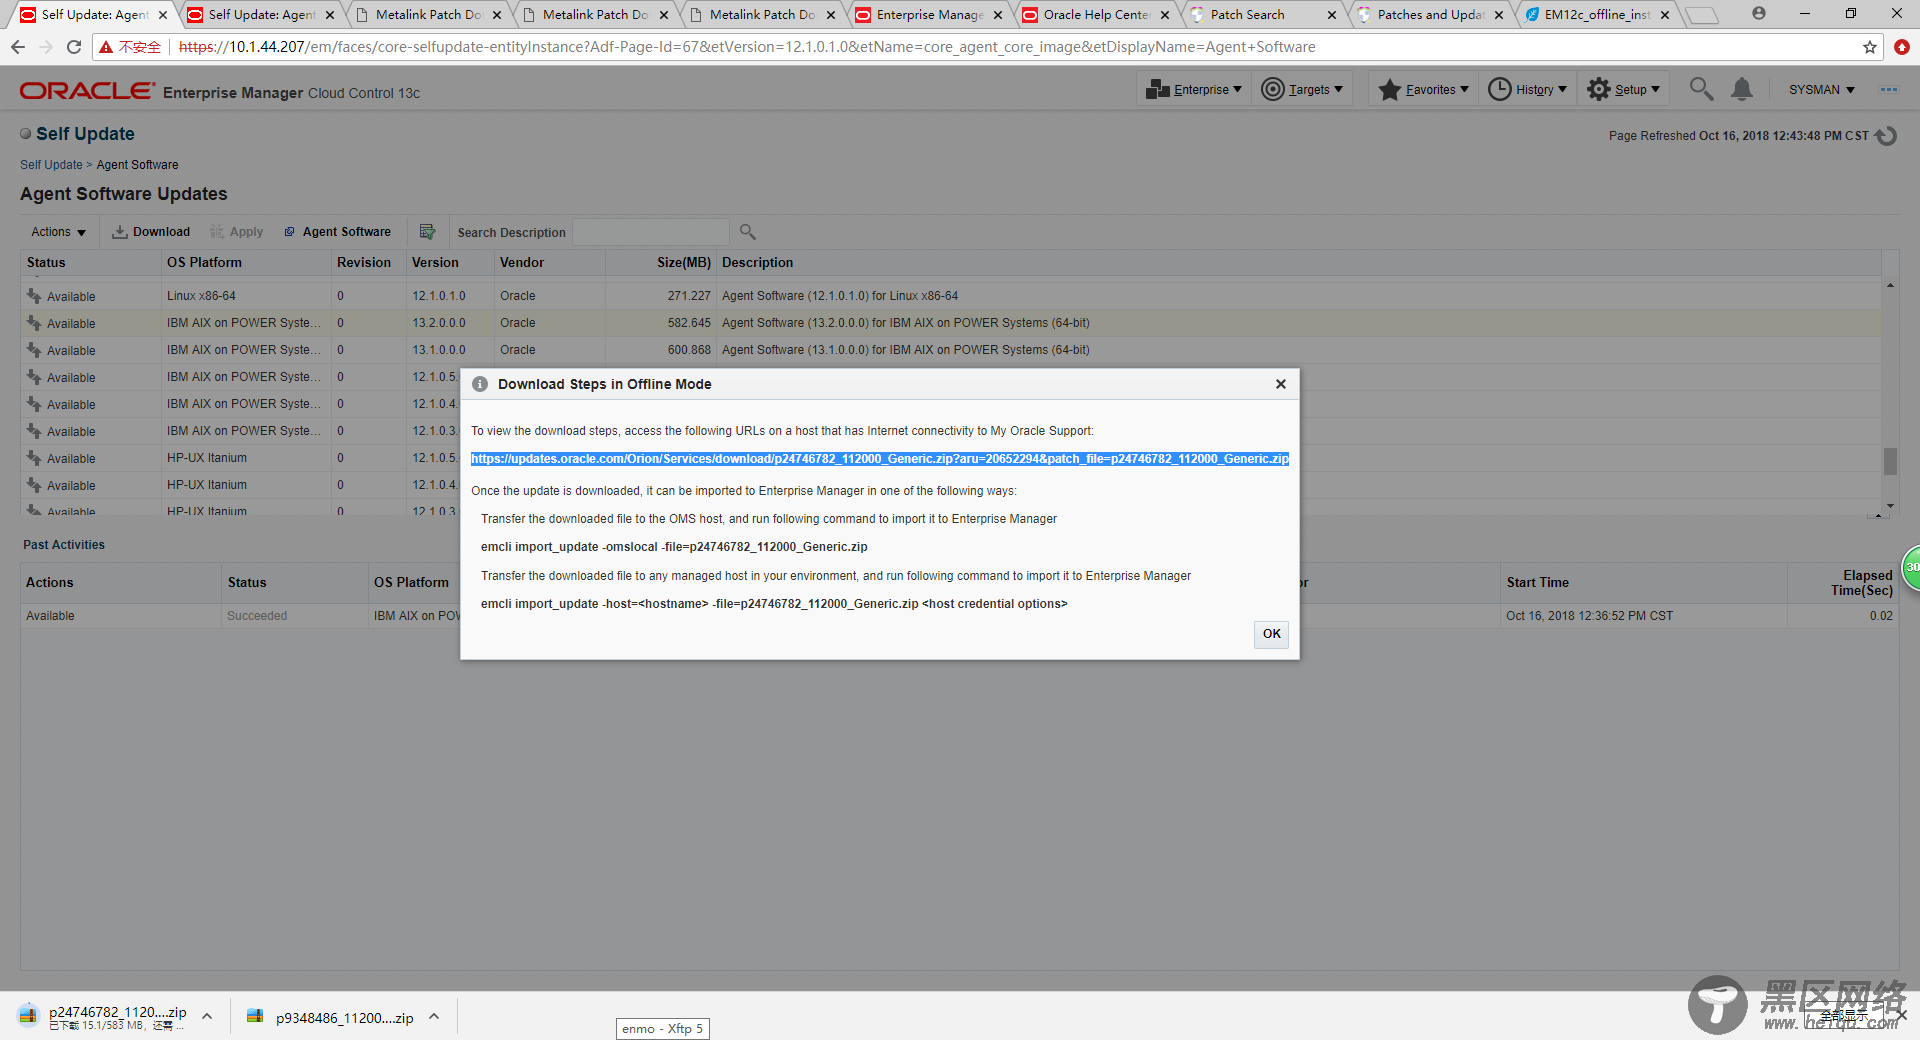Click the browser reload icon
Image resolution: width=1920 pixels, height=1040 pixels.
(x=73, y=47)
